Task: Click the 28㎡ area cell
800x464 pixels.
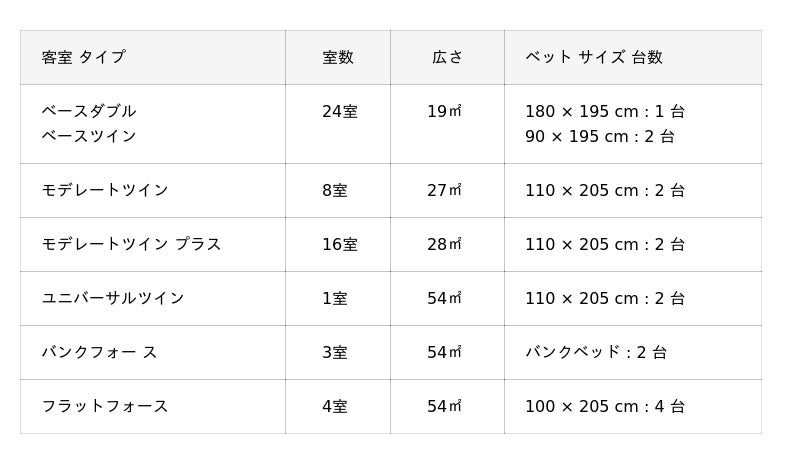Action: pos(444,244)
